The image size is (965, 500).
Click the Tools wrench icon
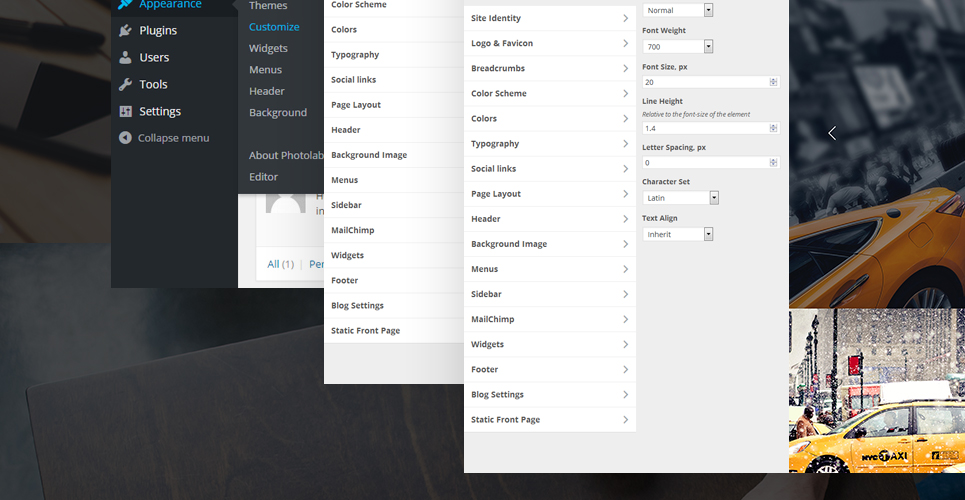coord(125,84)
